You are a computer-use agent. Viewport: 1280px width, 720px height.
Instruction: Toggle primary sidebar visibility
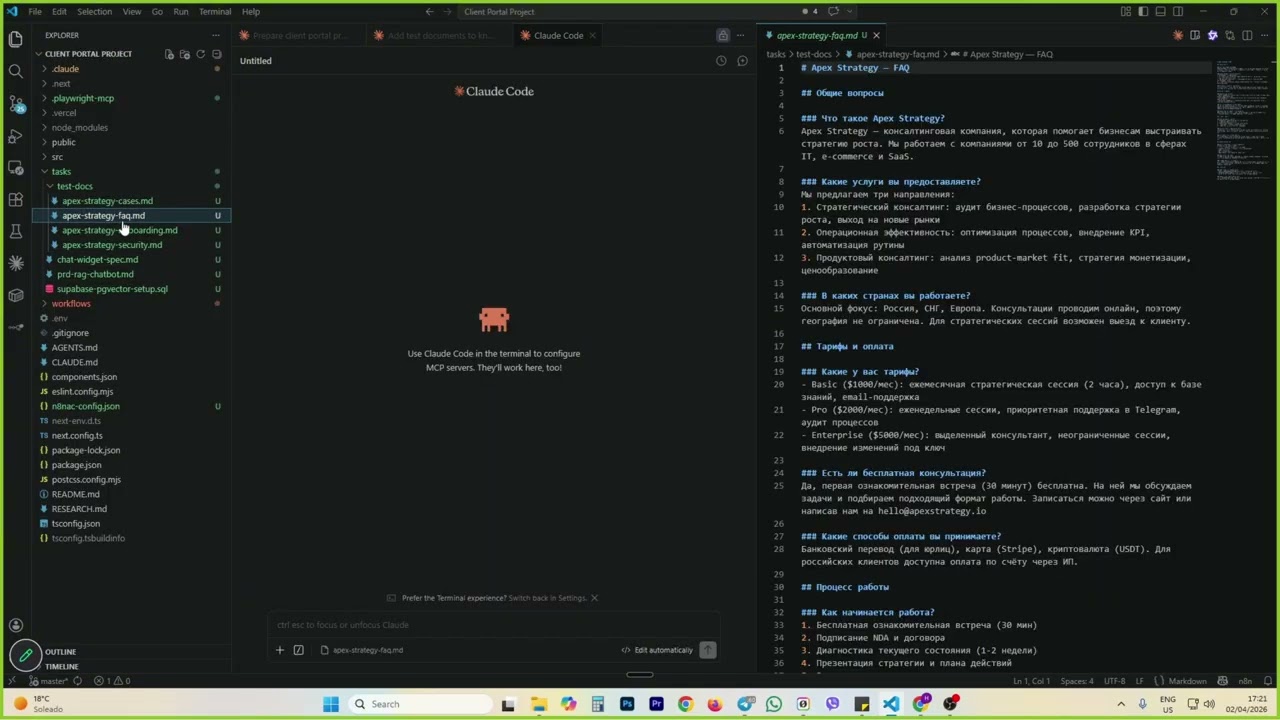pos(1143,12)
